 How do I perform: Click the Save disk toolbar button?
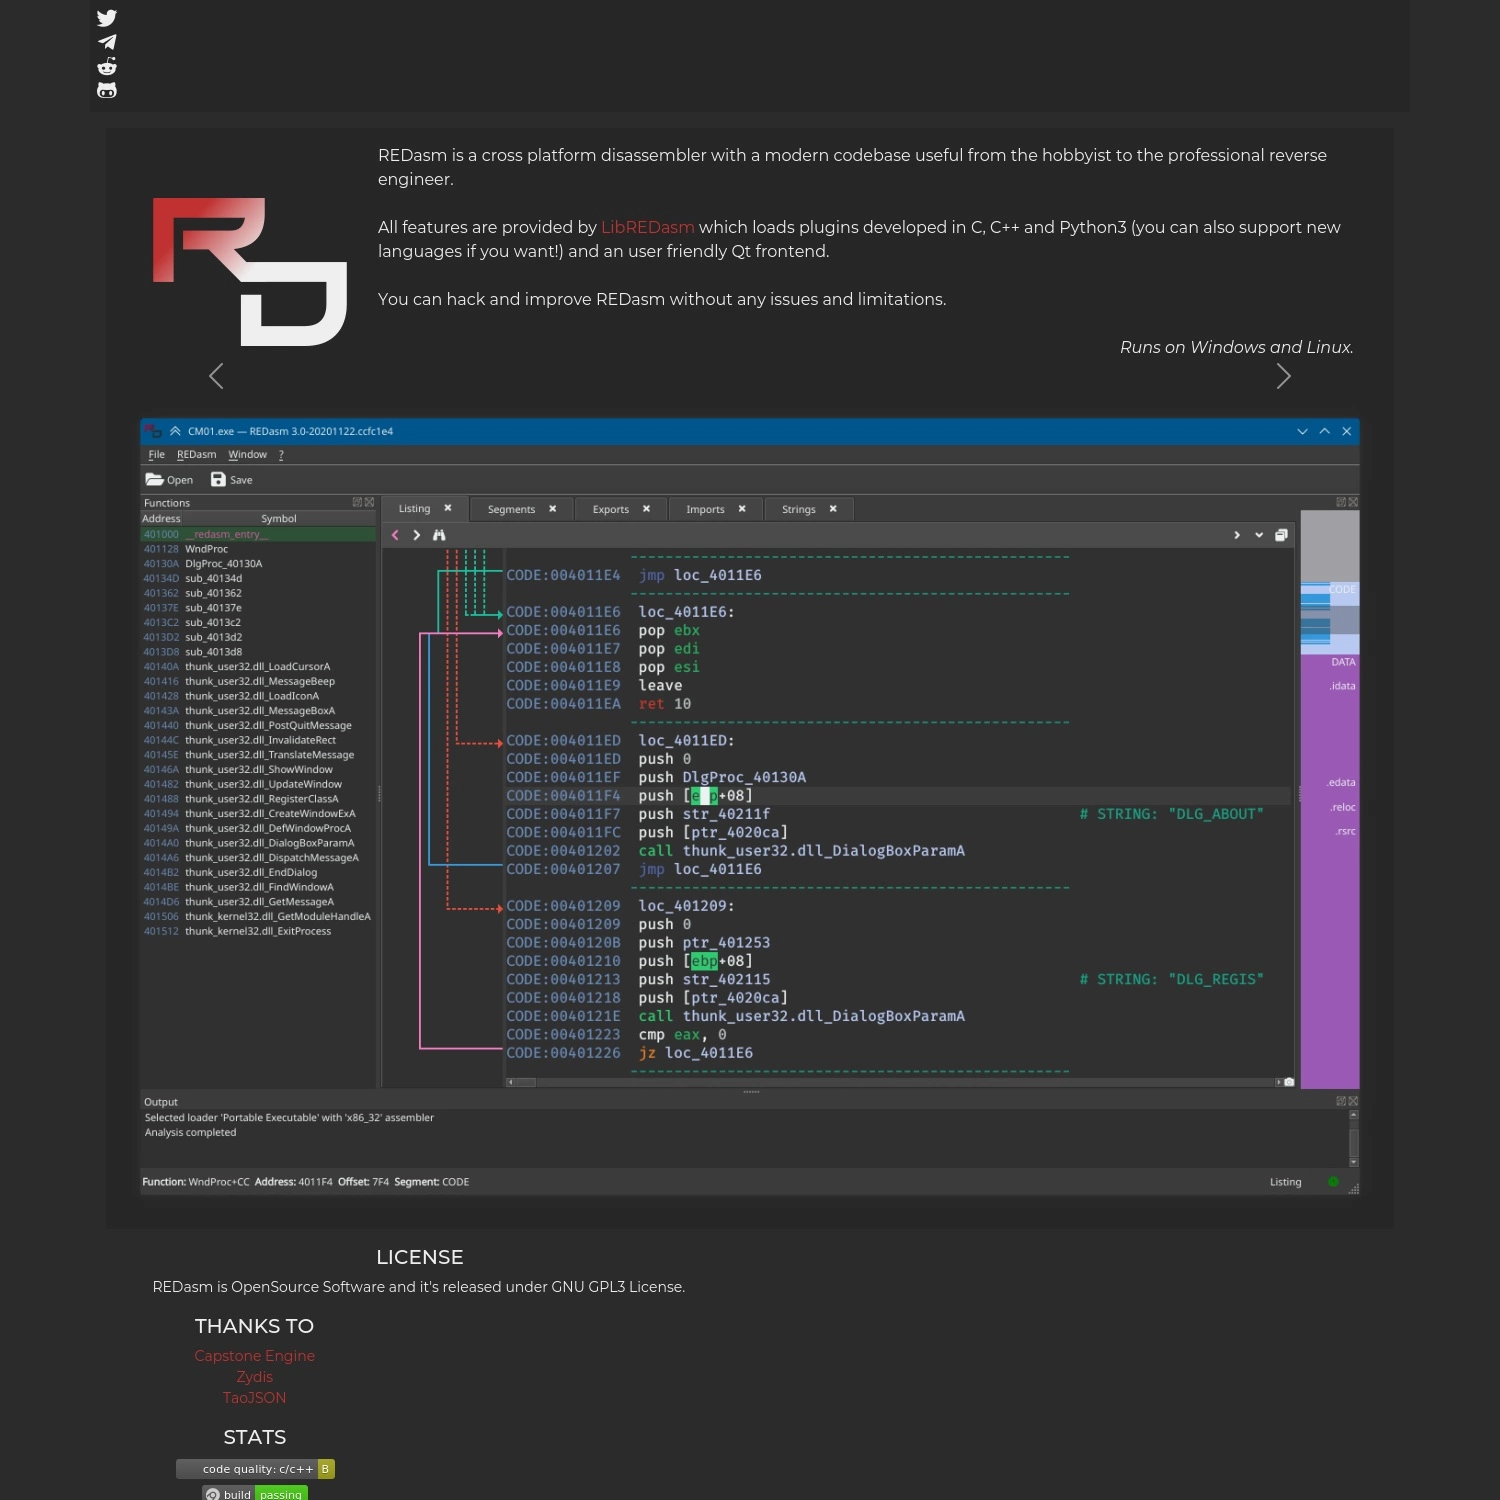[x=231, y=480]
